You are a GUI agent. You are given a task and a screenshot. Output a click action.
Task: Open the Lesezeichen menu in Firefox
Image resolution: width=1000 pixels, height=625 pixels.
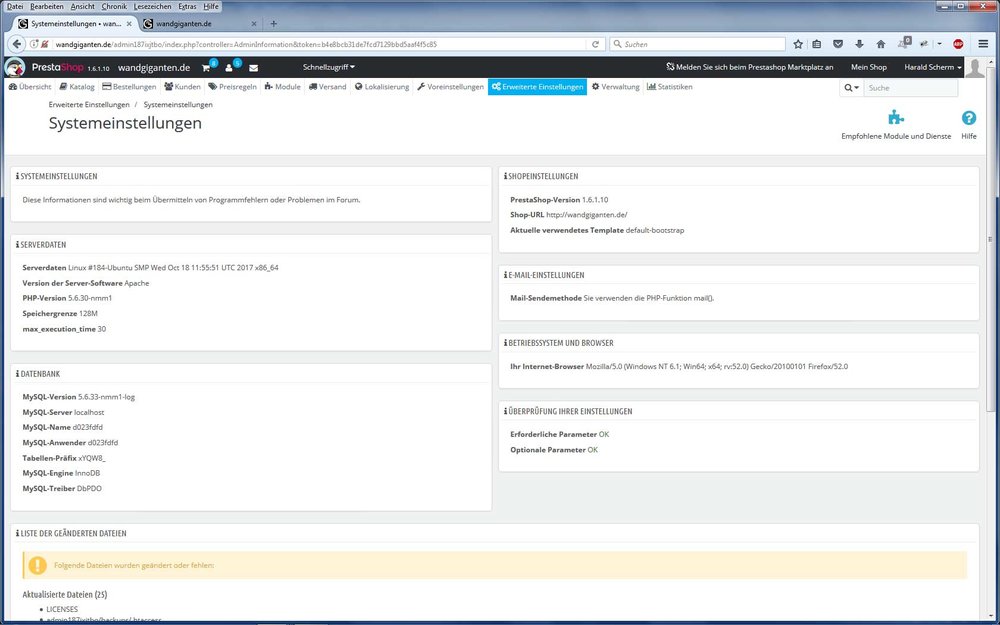pos(152,6)
